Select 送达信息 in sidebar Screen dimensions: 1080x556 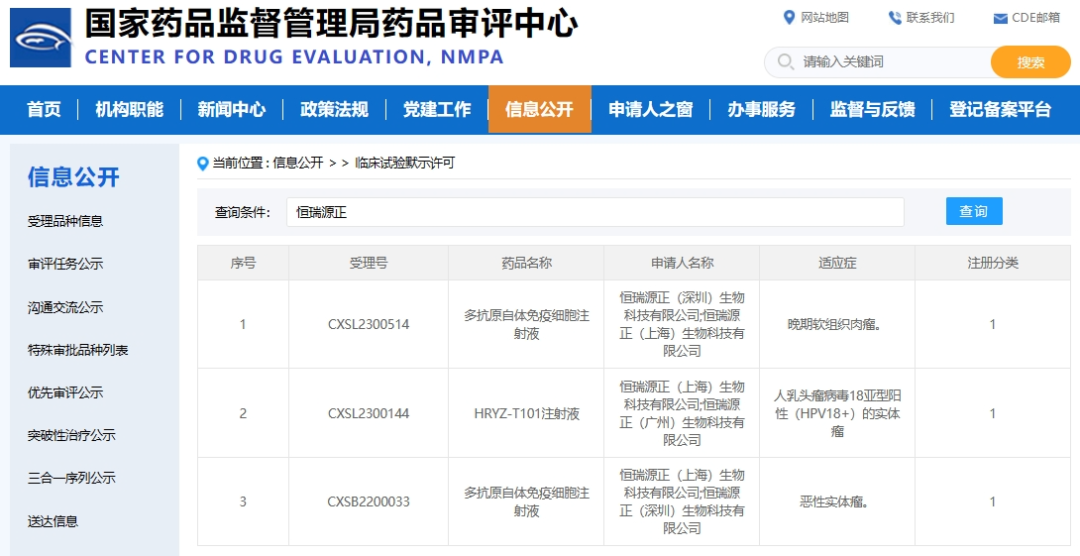(x=53, y=521)
